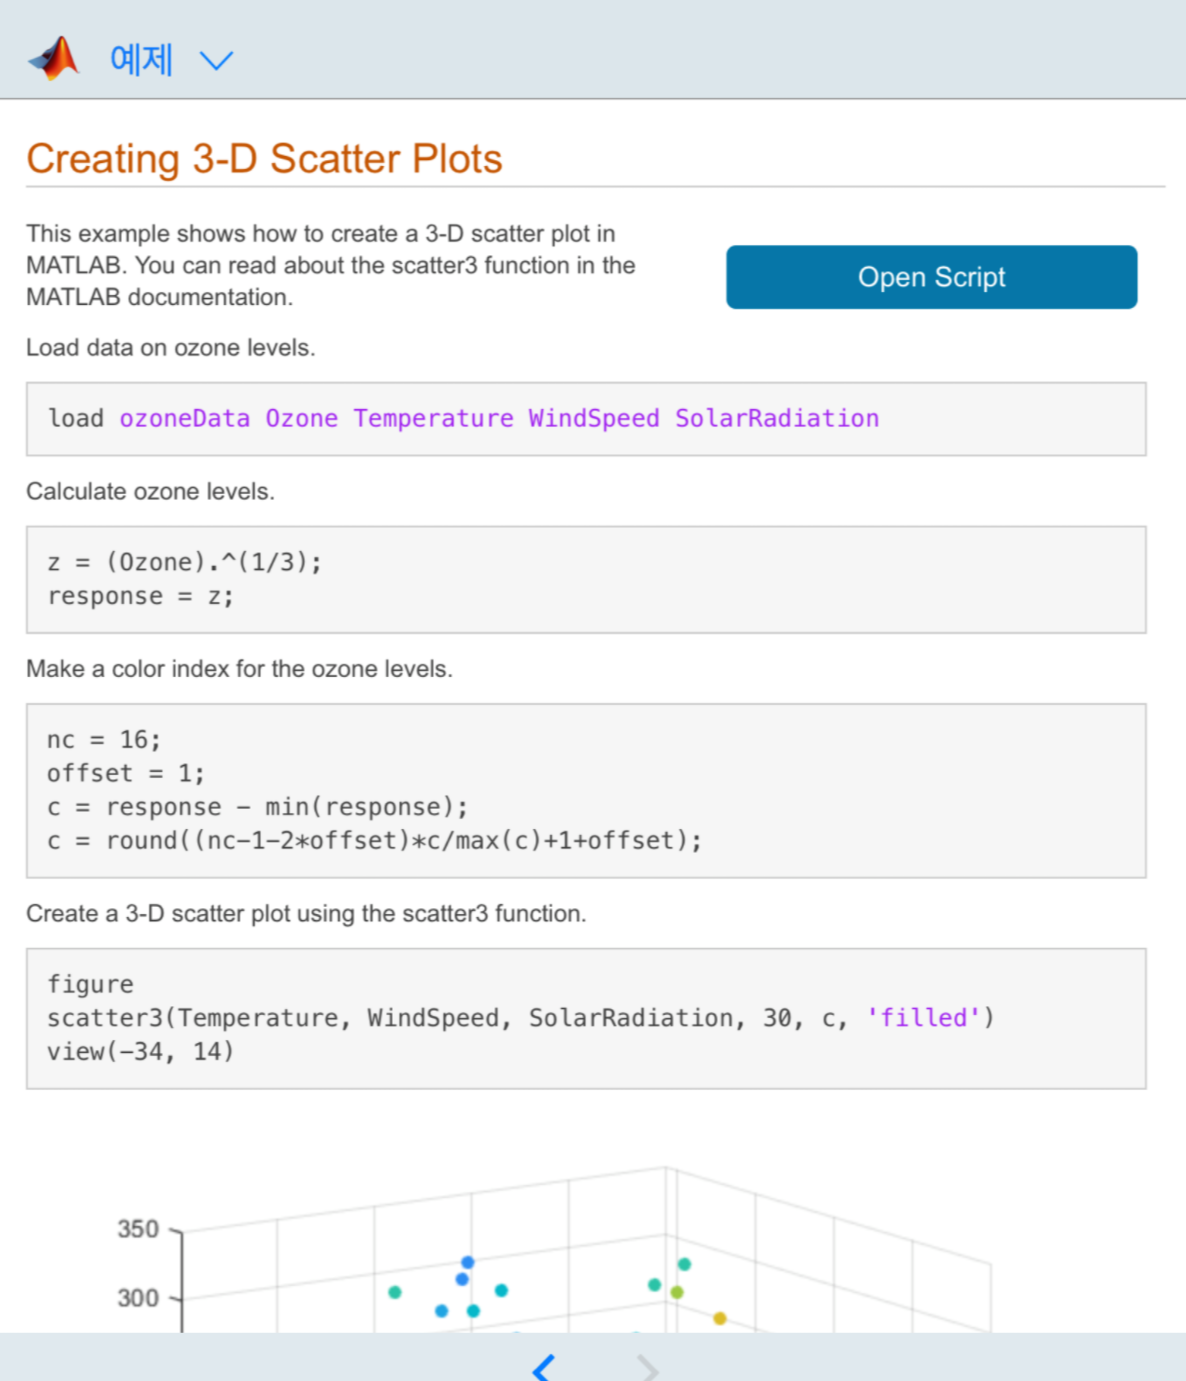Click the Creating 3-D Scatter Plots heading
This screenshot has height=1381, width=1186.
coord(264,159)
